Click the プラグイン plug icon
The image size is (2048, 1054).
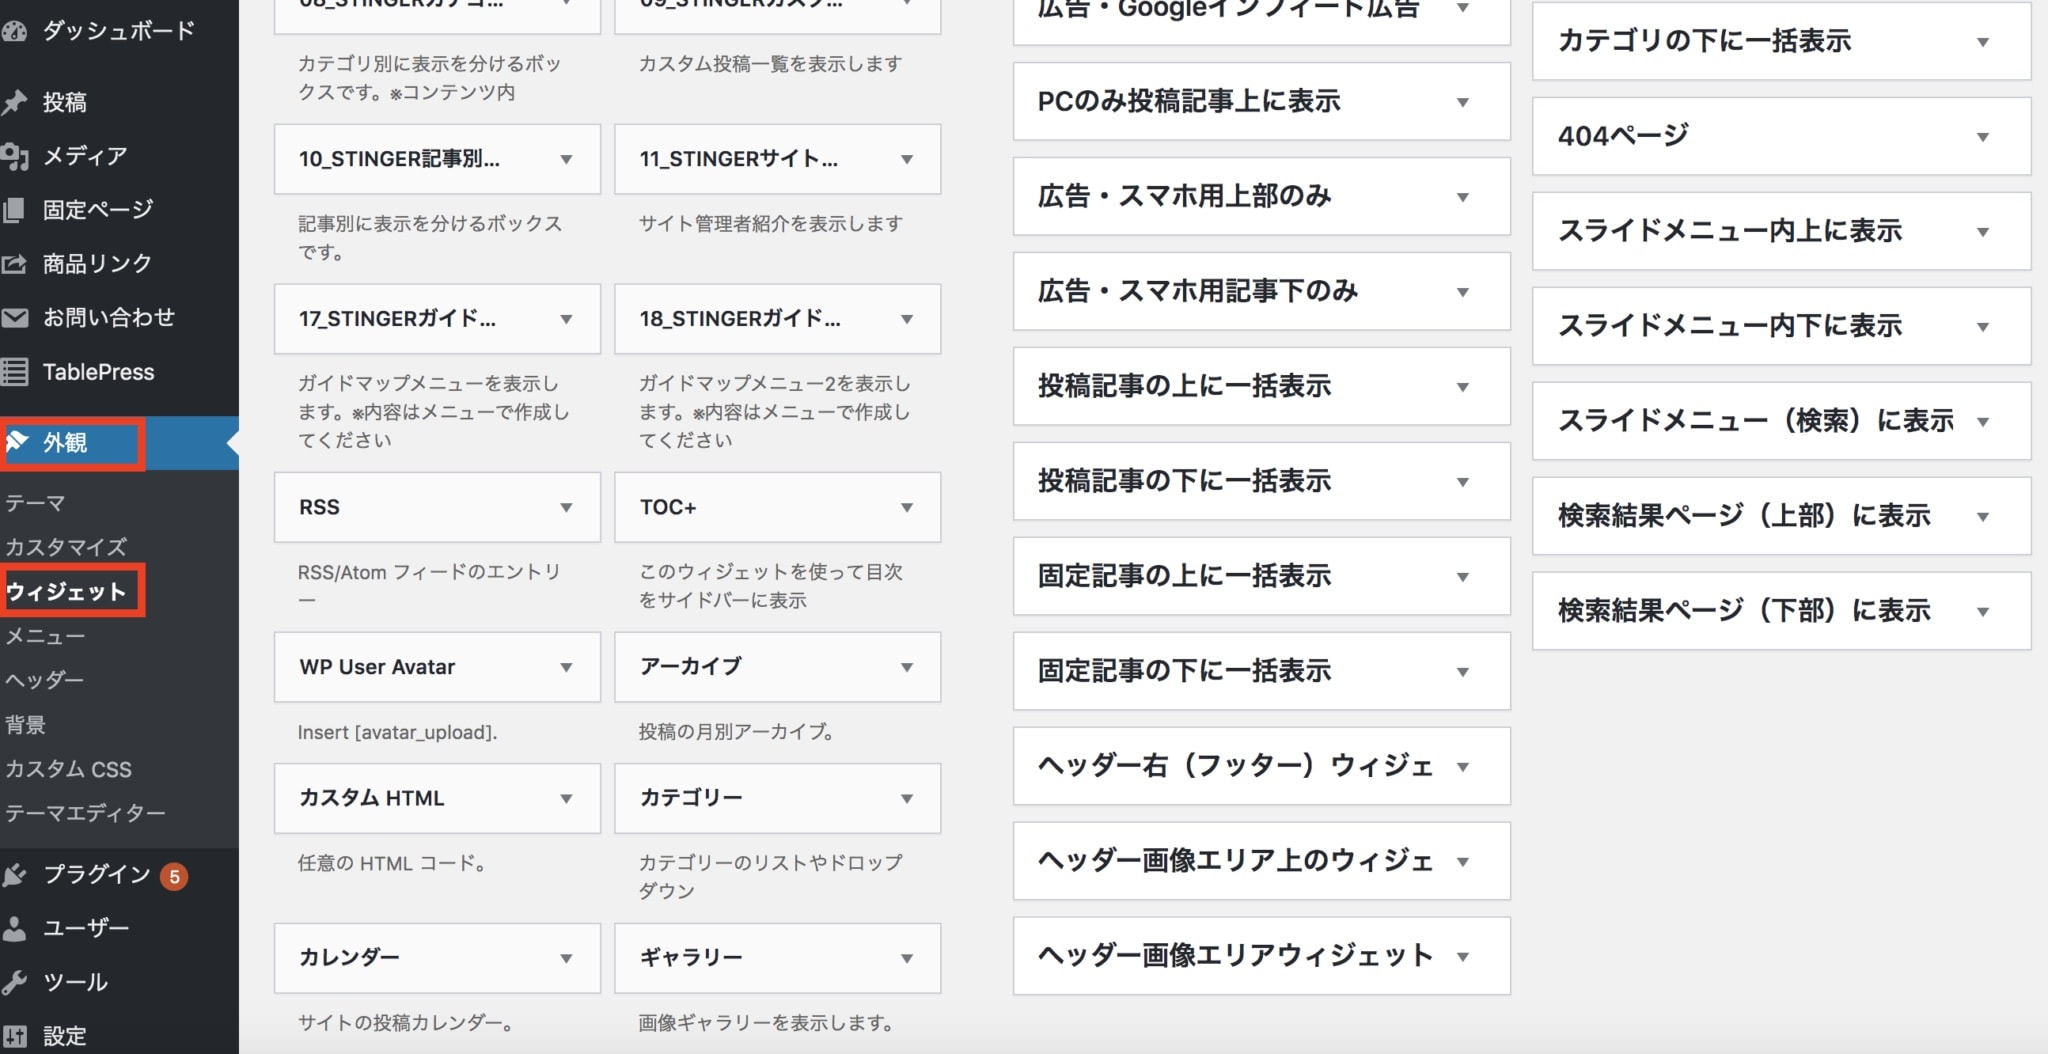[14, 875]
